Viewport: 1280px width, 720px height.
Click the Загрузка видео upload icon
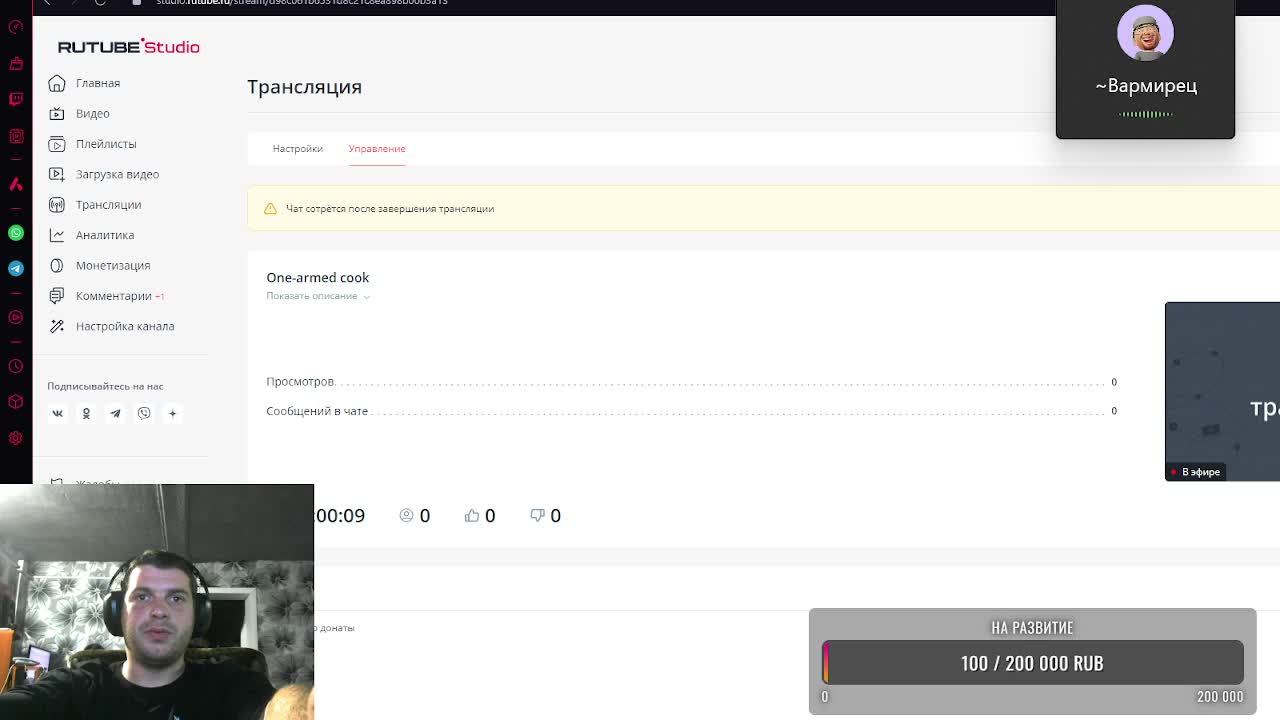click(57, 174)
